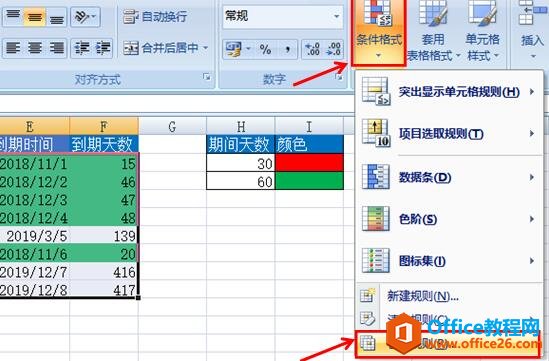This screenshot has height=361, width=549.
Task: Click the cell containing 30
Action: [241, 162]
